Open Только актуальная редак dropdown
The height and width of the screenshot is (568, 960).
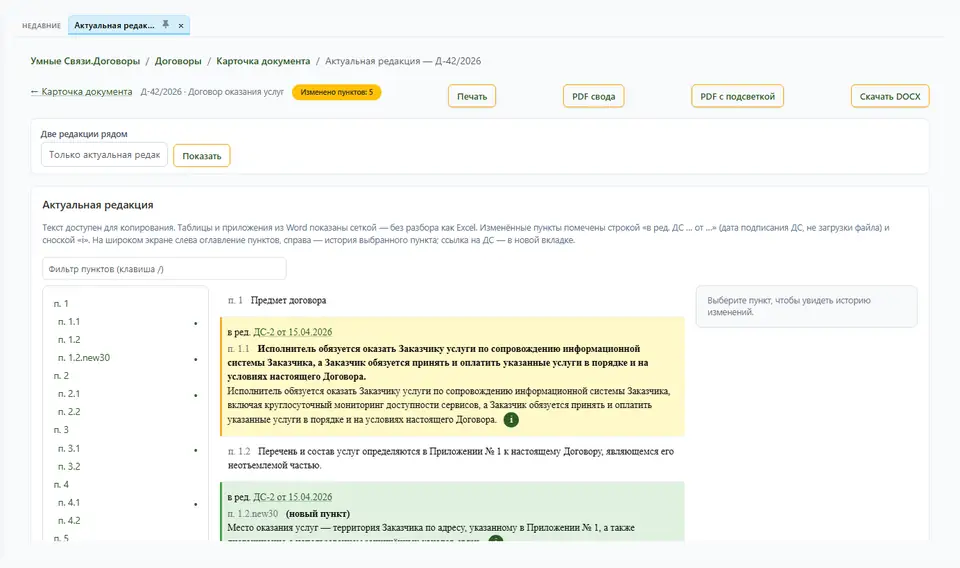(x=104, y=155)
